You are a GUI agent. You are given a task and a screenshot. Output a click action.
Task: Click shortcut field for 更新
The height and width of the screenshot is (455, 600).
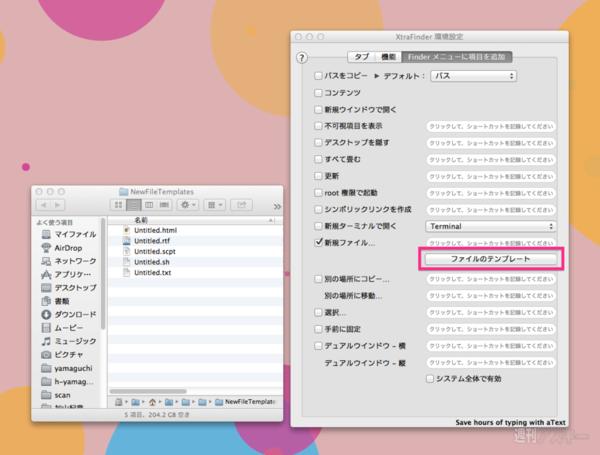coord(491,176)
